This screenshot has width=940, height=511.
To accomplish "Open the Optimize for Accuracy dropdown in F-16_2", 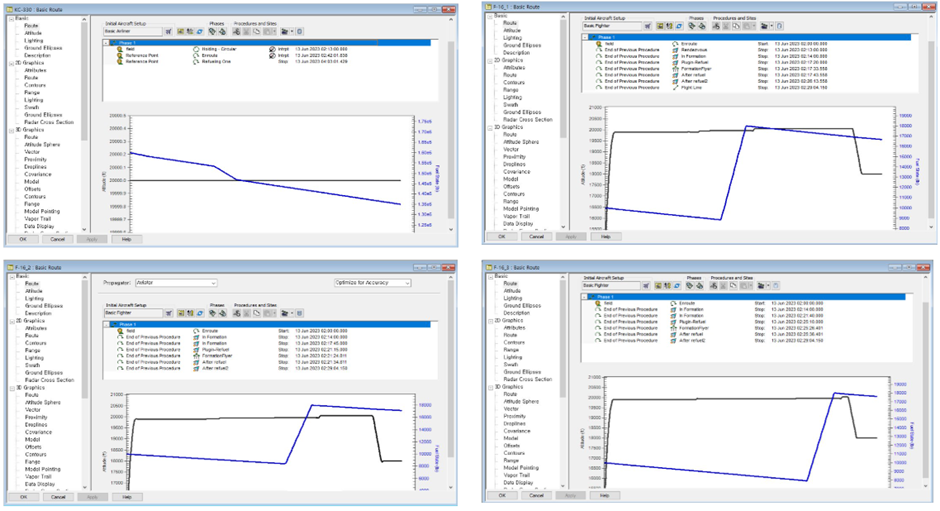I will click(372, 282).
